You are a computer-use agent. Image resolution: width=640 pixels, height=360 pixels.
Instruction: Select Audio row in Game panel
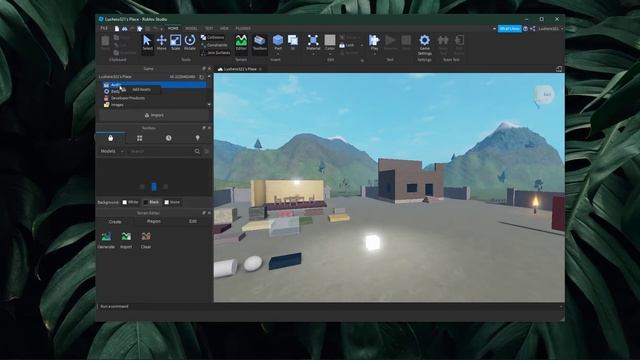pyautogui.click(x=154, y=85)
